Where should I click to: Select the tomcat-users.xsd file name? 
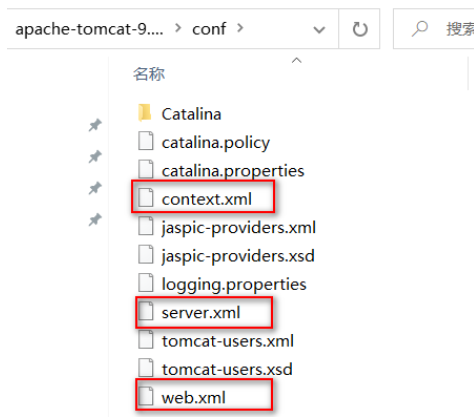click(x=227, y=369)
